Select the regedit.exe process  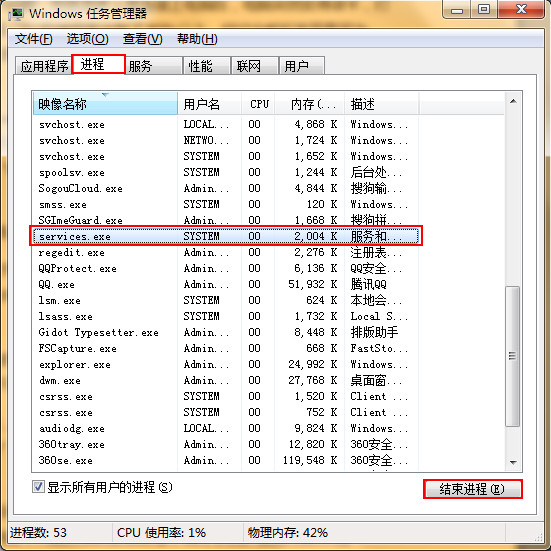[226, 252]
